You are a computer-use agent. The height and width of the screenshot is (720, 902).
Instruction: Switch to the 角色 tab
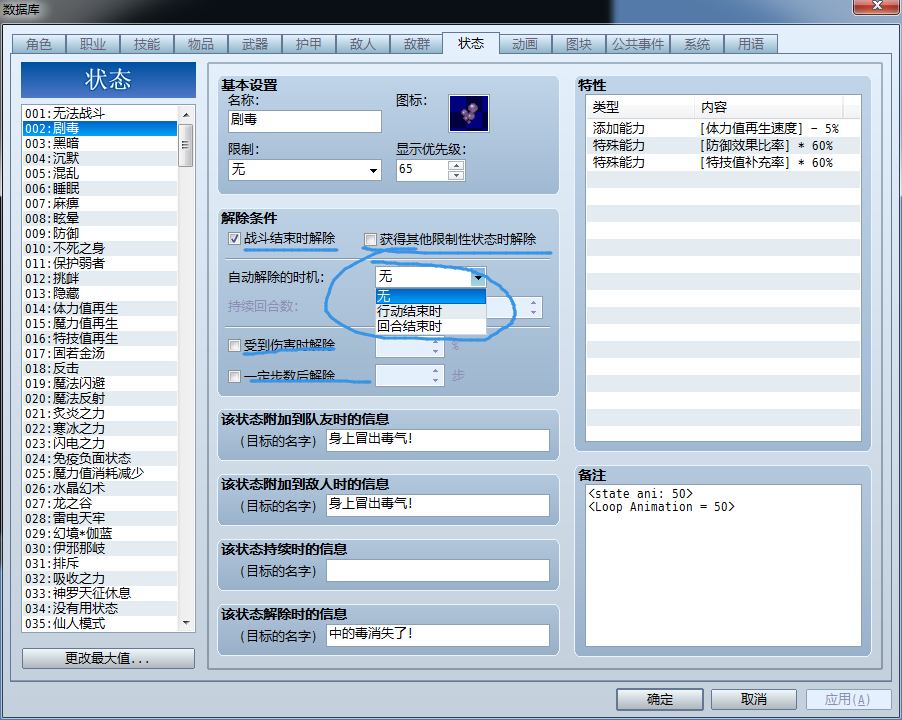(39, 44)
